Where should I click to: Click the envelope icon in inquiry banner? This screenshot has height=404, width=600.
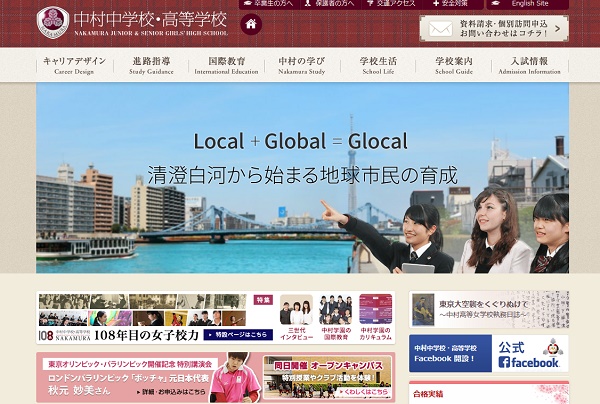pos(440,29)
